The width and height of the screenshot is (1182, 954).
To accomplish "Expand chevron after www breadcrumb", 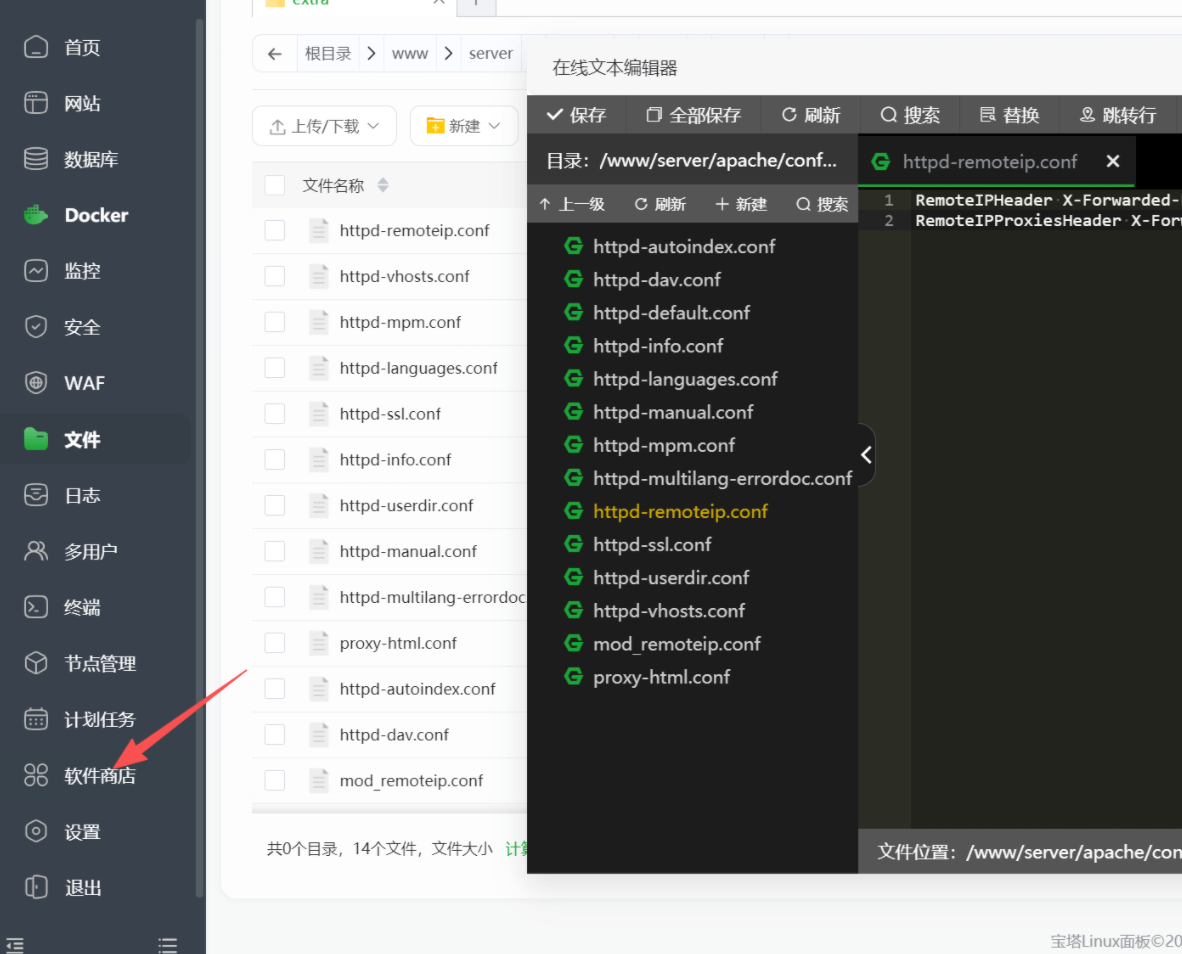I will [449, 54].
